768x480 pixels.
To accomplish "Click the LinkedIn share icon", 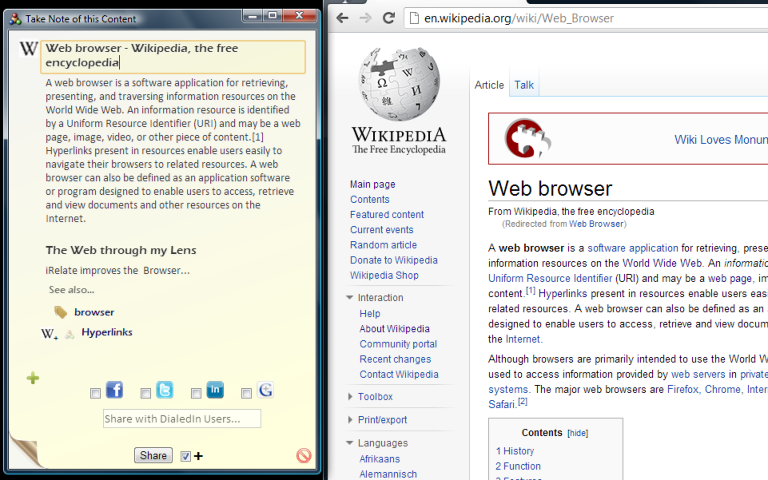I will coord(215,390).
